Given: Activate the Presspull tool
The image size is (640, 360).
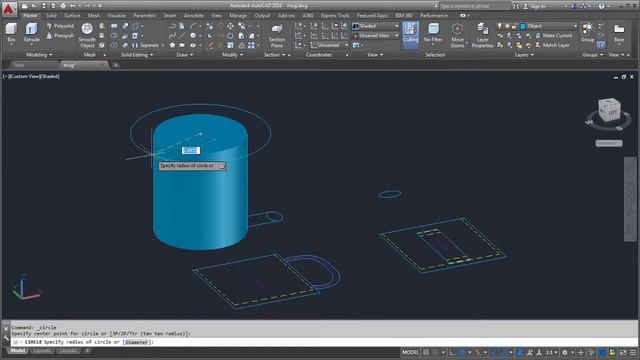Looking at the screenshot, I should click(60, 36).
